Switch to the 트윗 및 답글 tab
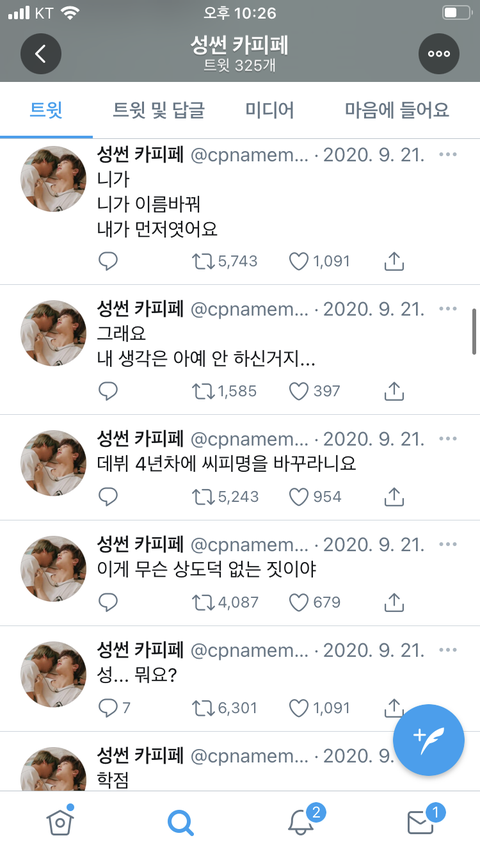 click(x=159, y=111)
